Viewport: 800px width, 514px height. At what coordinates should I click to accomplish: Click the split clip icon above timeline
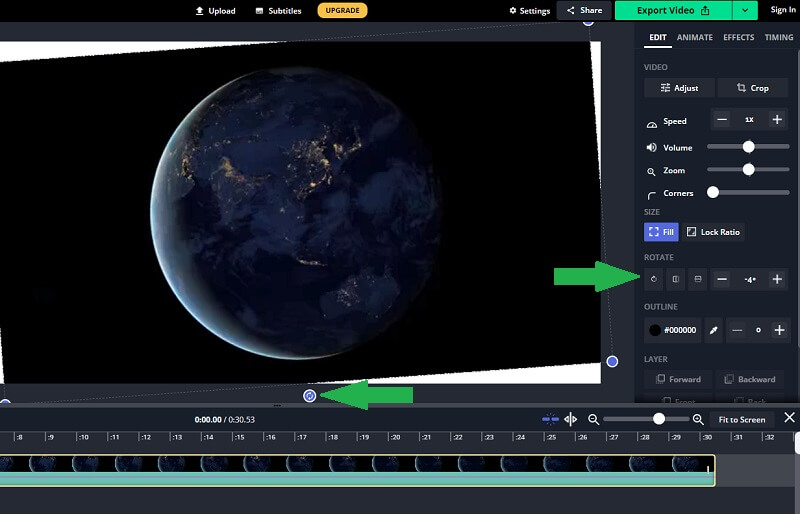(x=571, y=419)
